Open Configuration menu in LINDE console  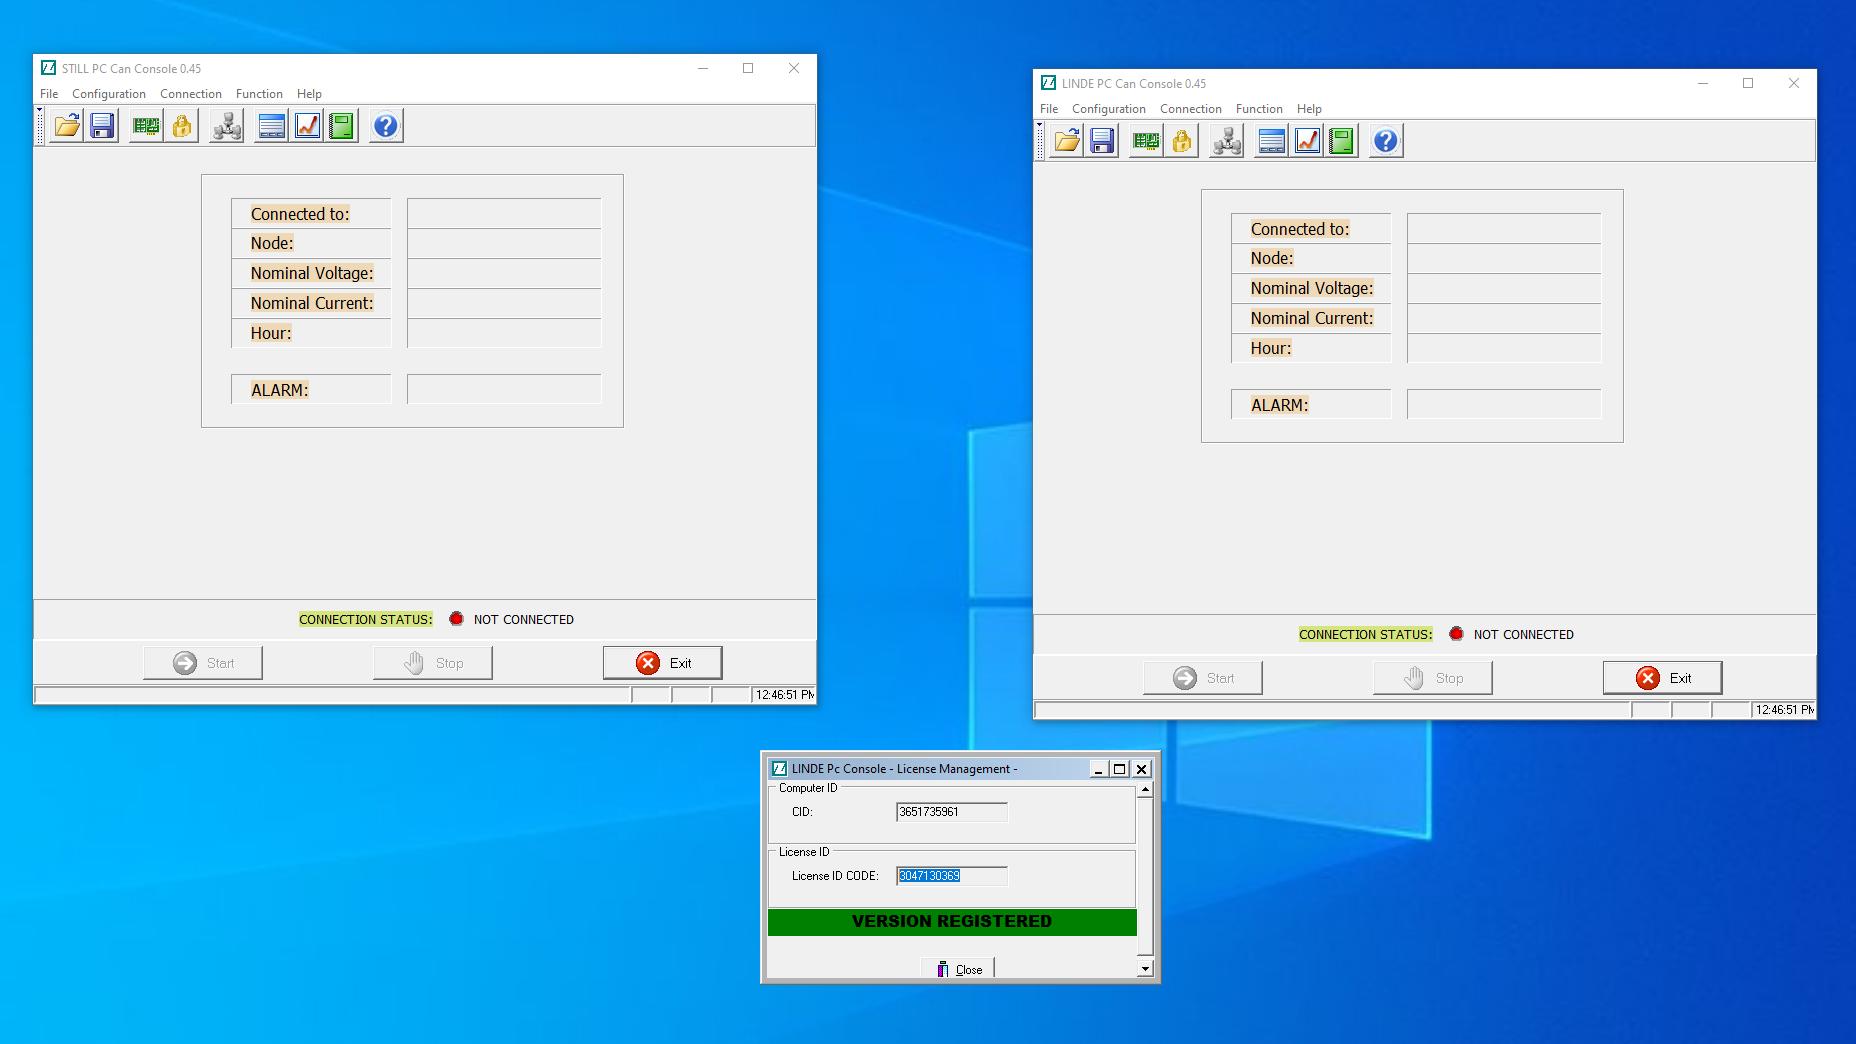click(x=1109, y=109)
